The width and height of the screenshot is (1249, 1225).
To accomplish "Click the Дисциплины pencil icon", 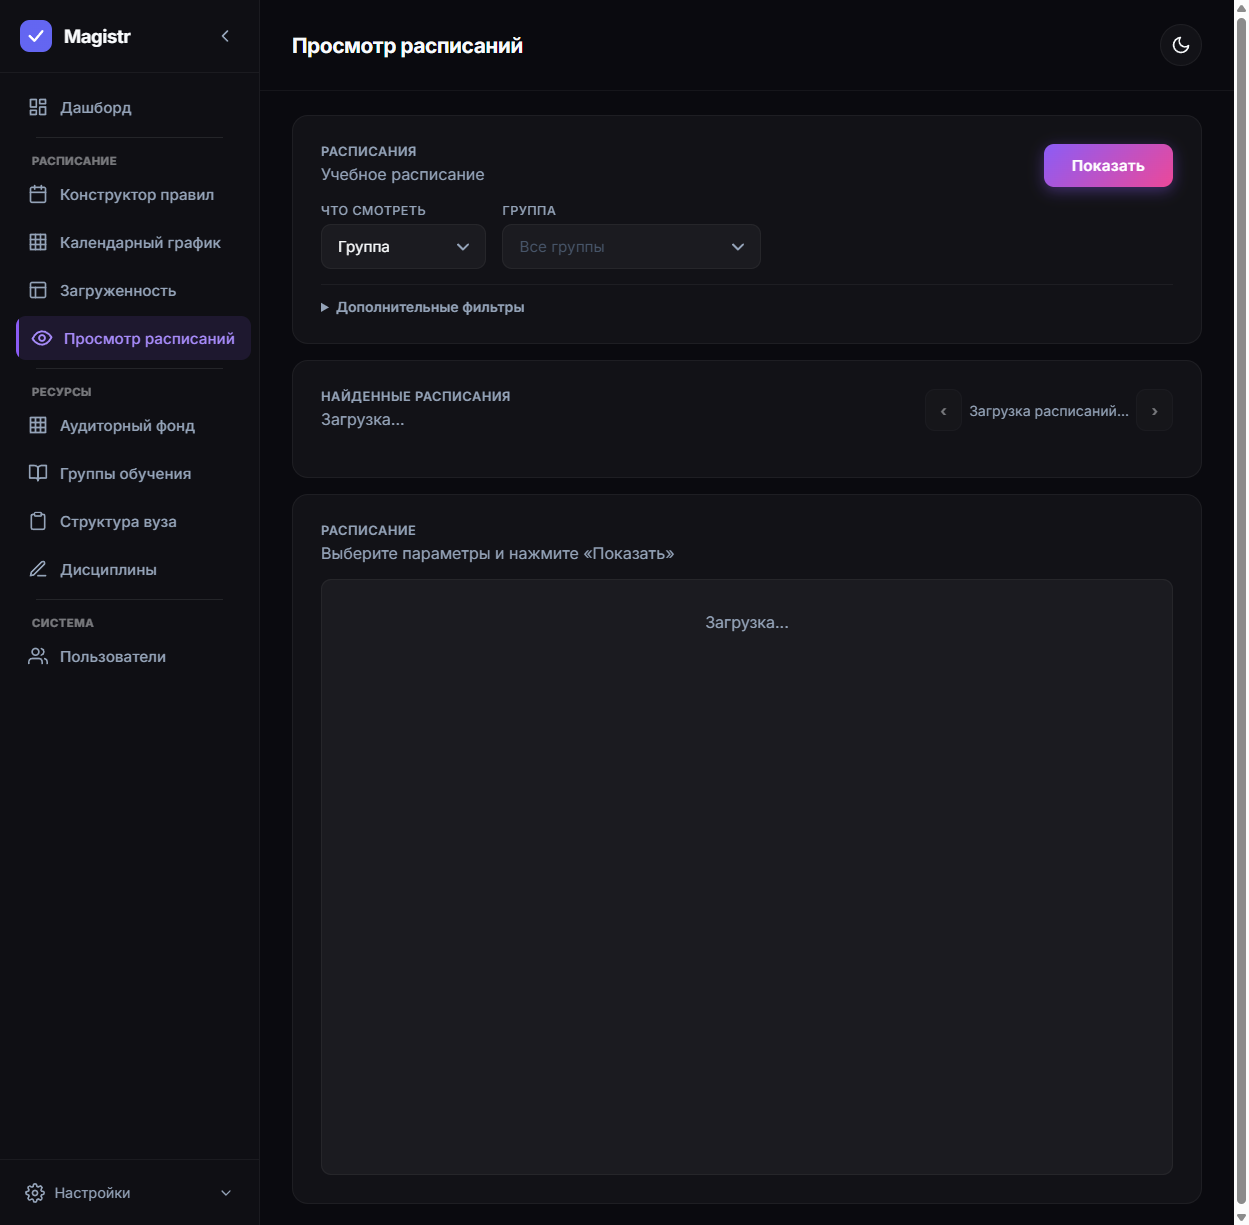I will (x=38, y=569).
